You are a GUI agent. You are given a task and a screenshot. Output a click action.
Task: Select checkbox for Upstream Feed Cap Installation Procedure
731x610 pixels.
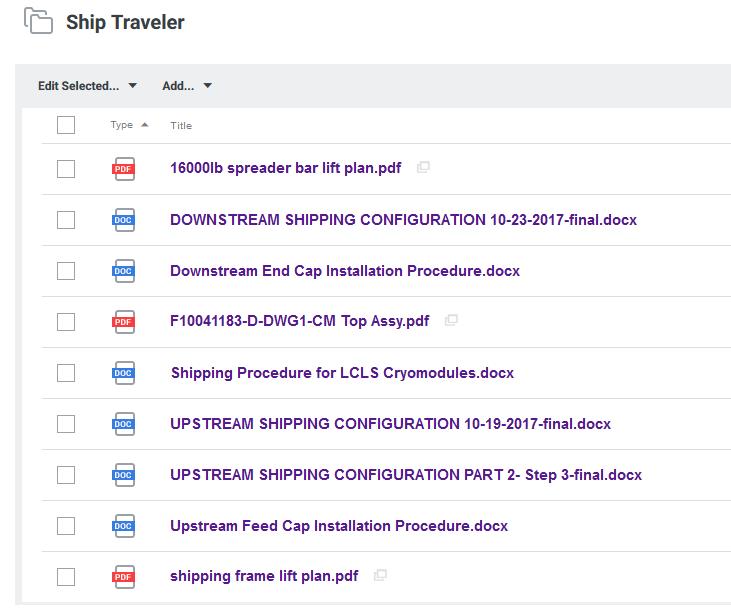tap(66, 526)
